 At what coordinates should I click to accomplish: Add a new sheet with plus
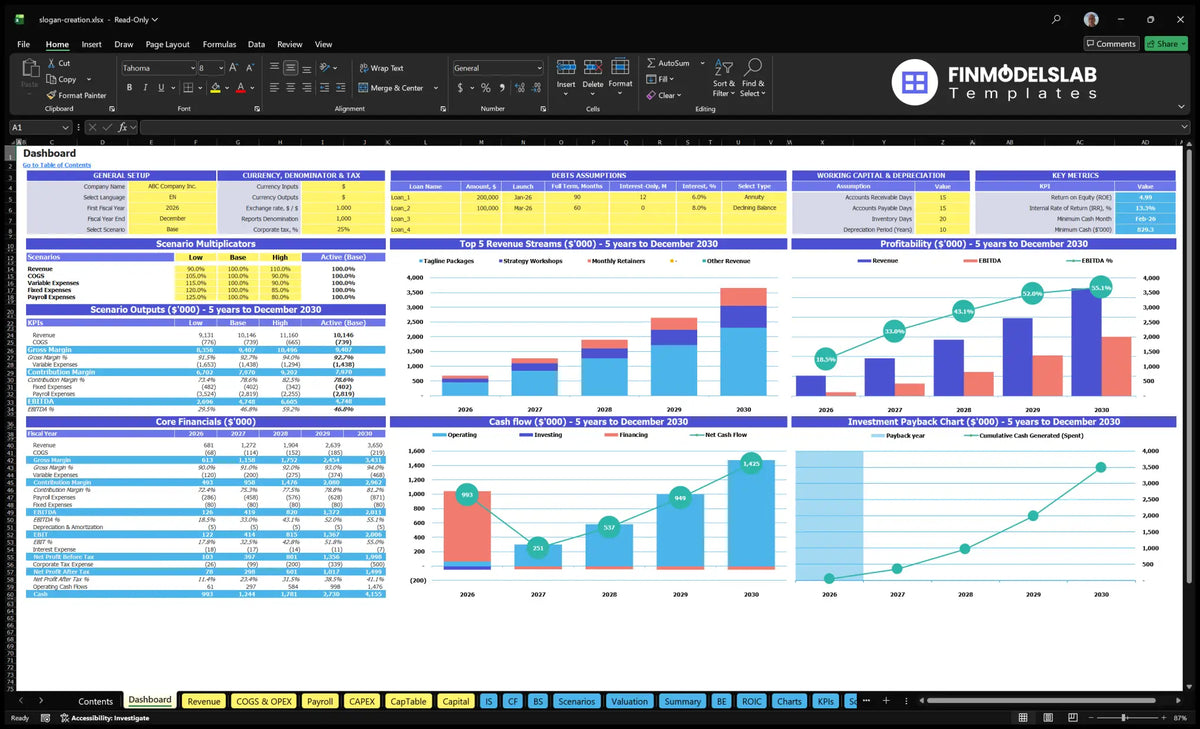pyautogui.click(x=885, y=701)
